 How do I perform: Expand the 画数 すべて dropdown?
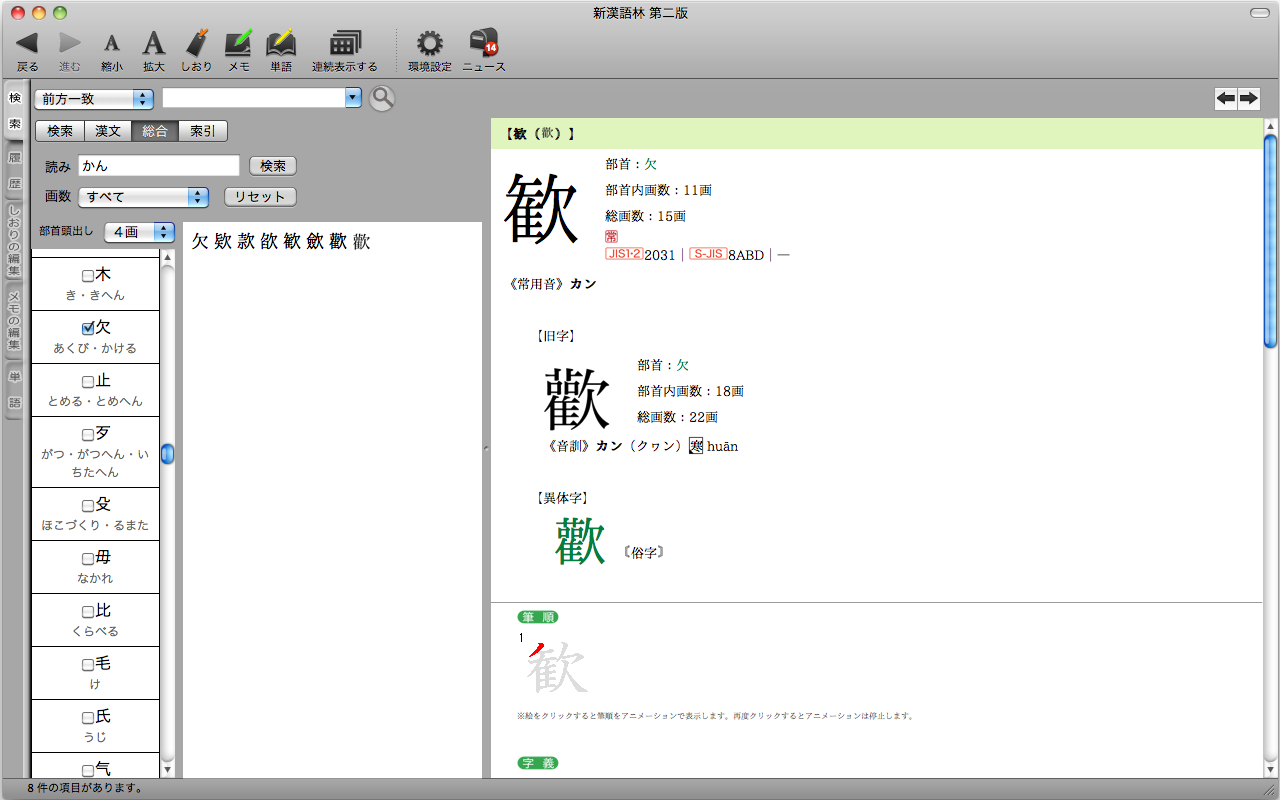(144, 197)
